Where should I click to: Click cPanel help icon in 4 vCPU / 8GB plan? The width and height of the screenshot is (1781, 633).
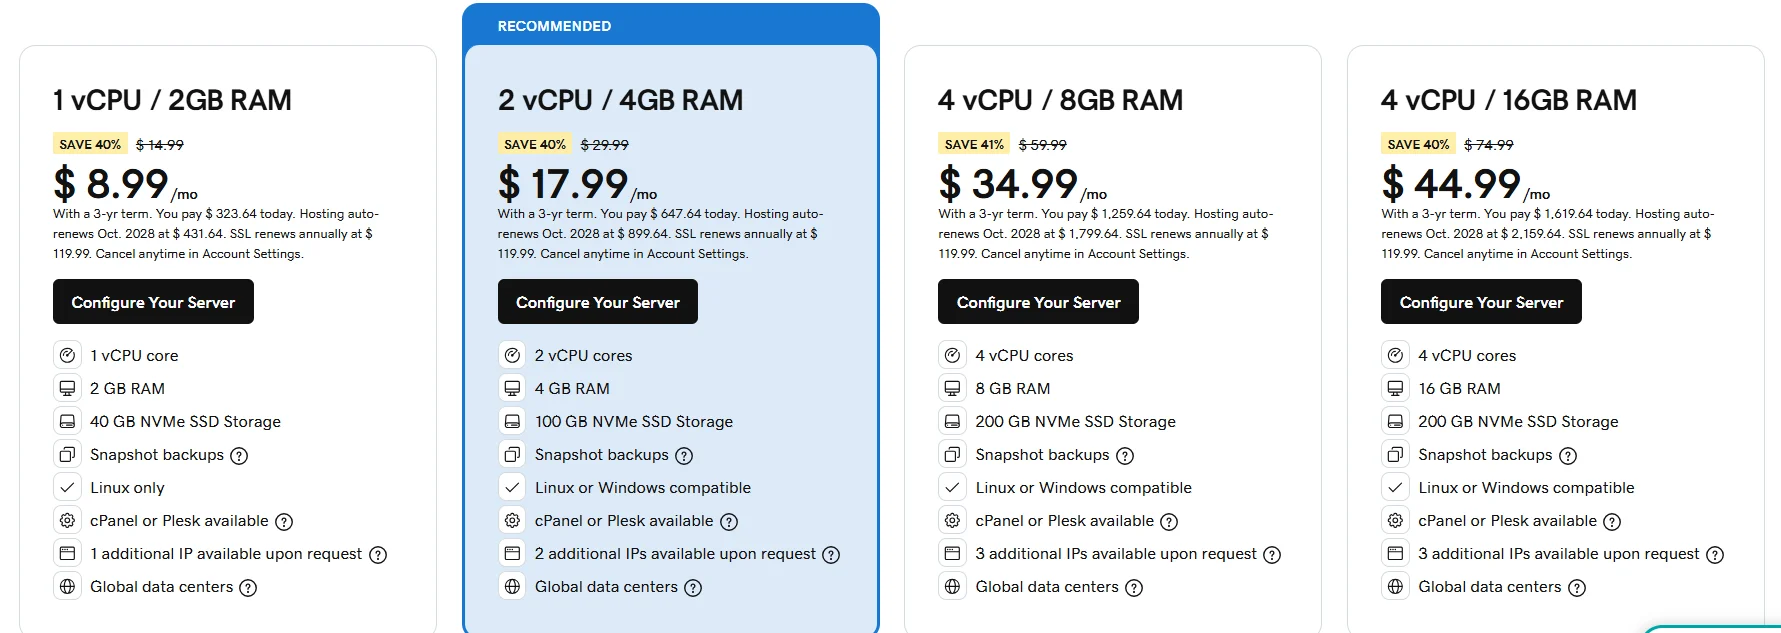pyautogui.click(x=1169, y=522)
